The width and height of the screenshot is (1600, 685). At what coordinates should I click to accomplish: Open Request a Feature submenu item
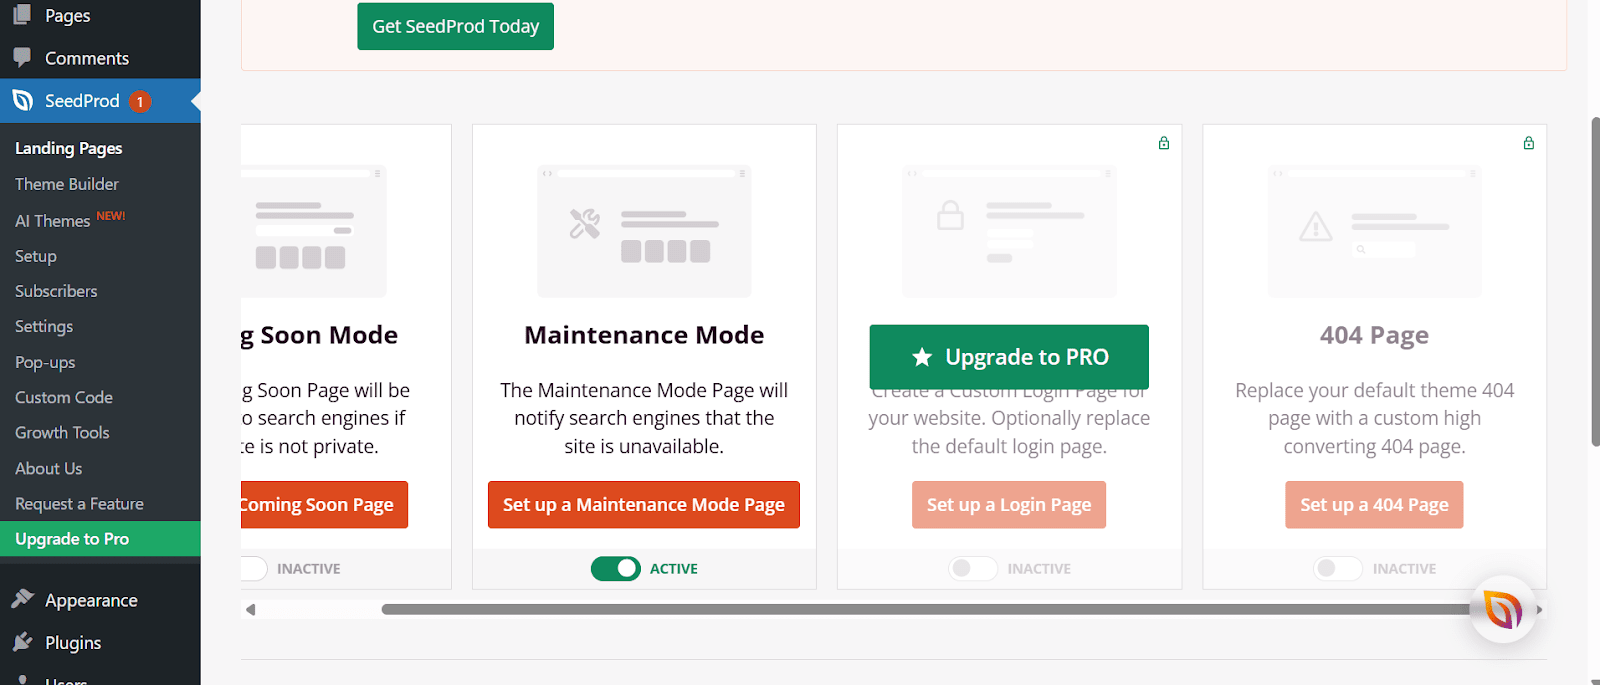click(x=79, y=504)
